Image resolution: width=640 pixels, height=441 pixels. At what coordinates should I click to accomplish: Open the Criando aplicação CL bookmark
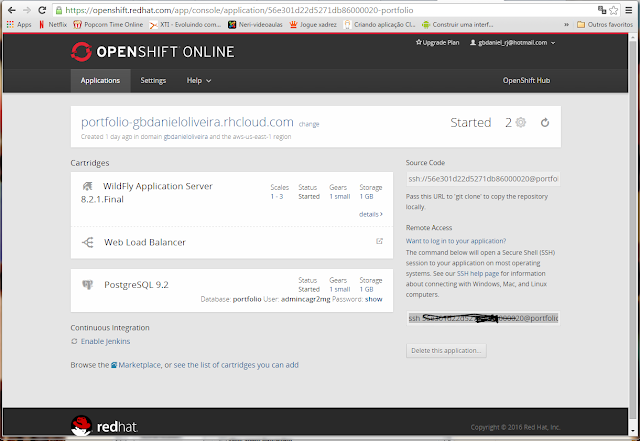[x=380, y=24]
